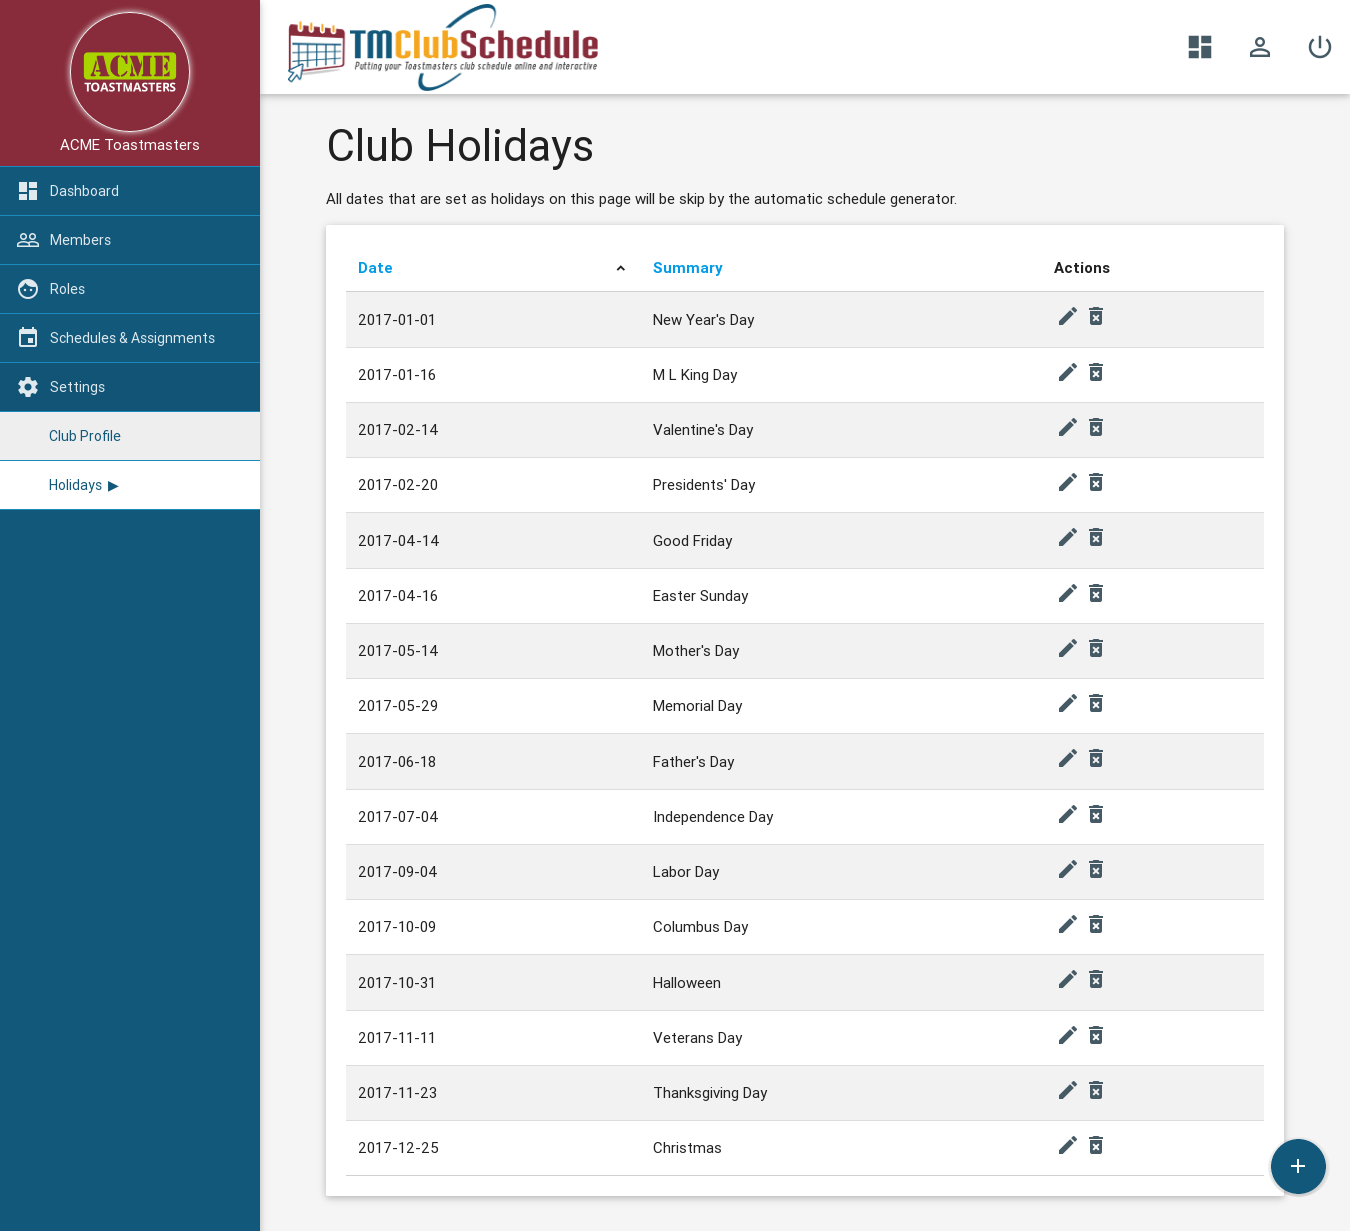This screenshot has height=1231, width=1350.
Task: Expand the Holidays submenu arrow
Action: click(113, 485)
